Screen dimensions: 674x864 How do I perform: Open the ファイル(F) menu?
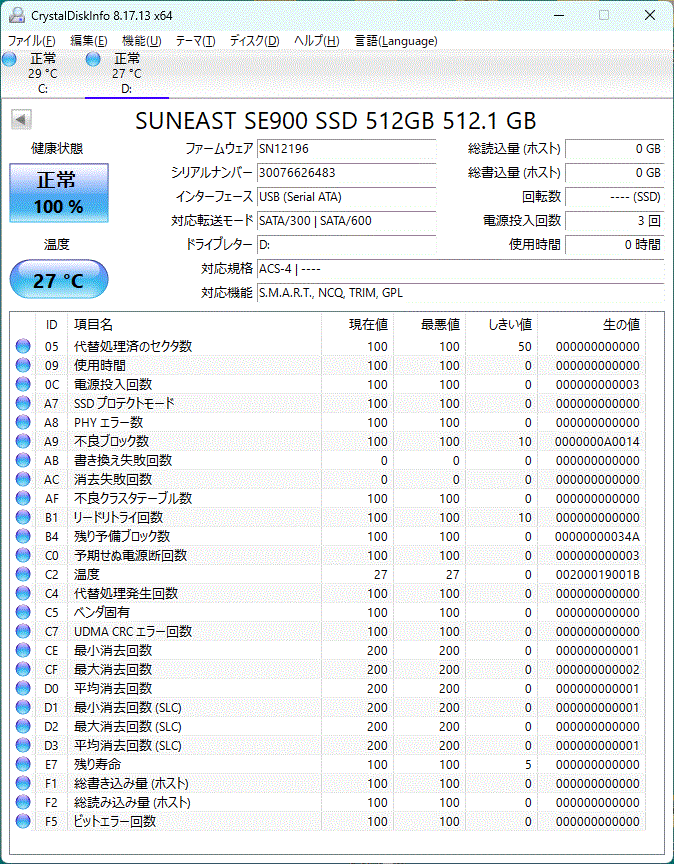click(32, 41)
